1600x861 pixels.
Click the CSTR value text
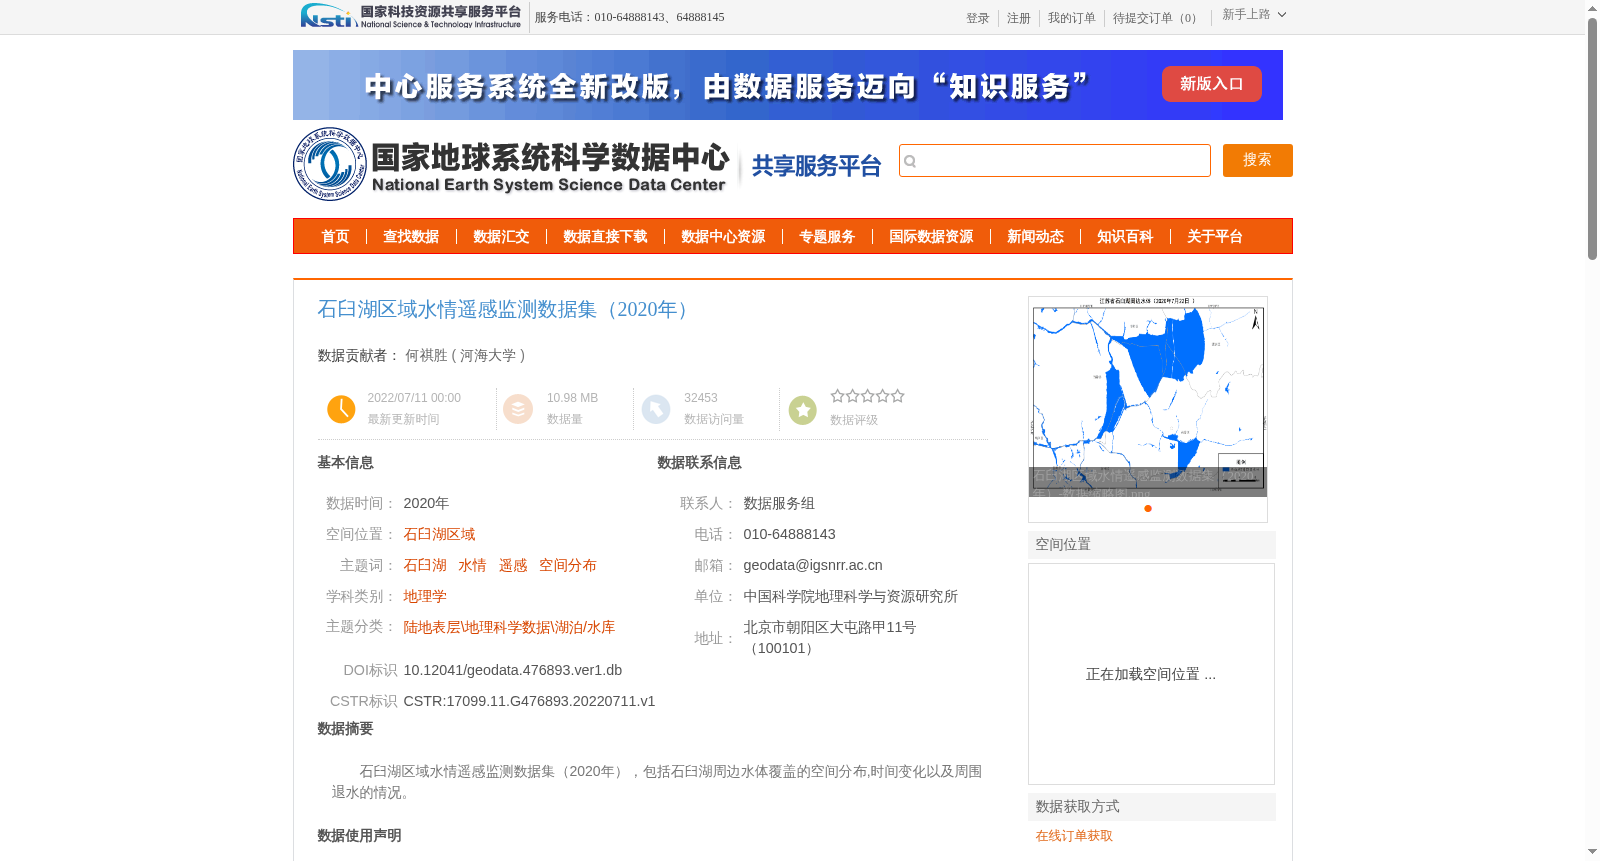point(529,702)
